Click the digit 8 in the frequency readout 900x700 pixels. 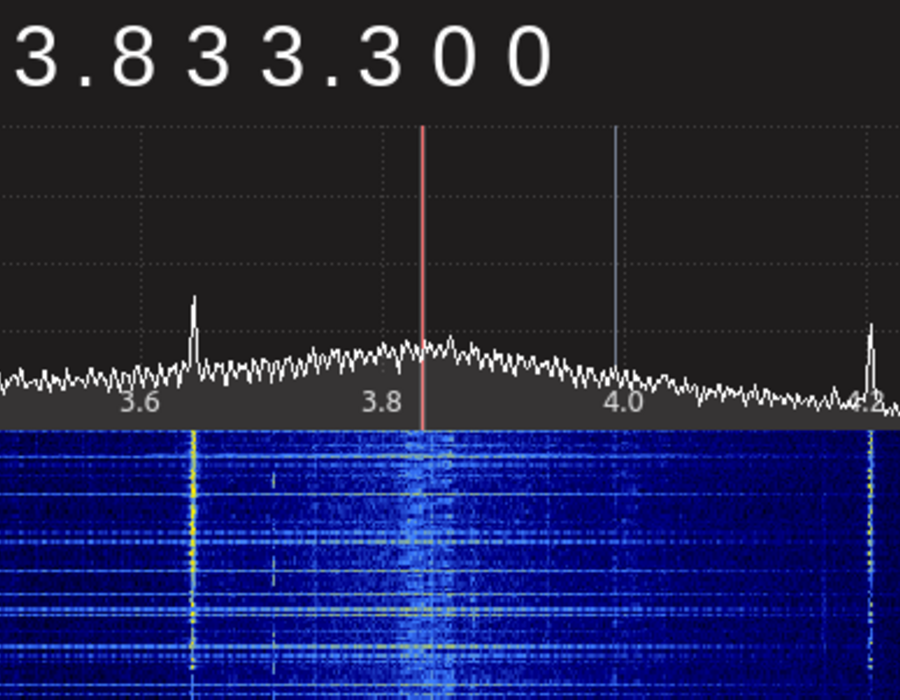pos(134,57)
